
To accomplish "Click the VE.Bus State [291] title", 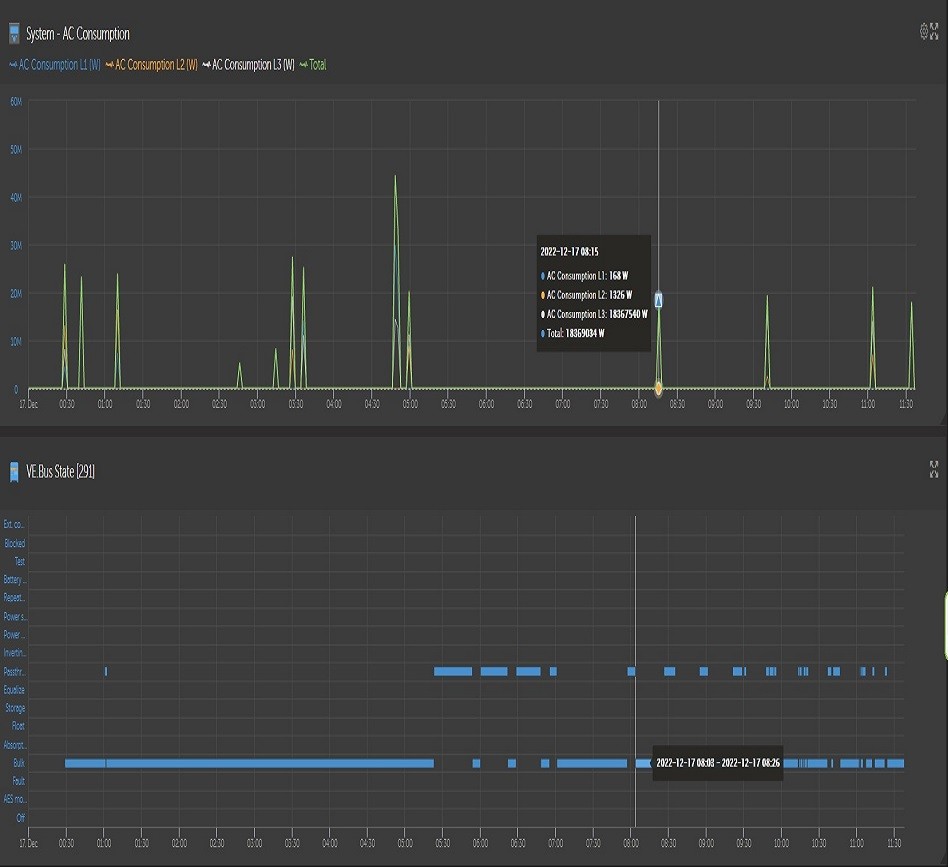I will click(60, 471).
